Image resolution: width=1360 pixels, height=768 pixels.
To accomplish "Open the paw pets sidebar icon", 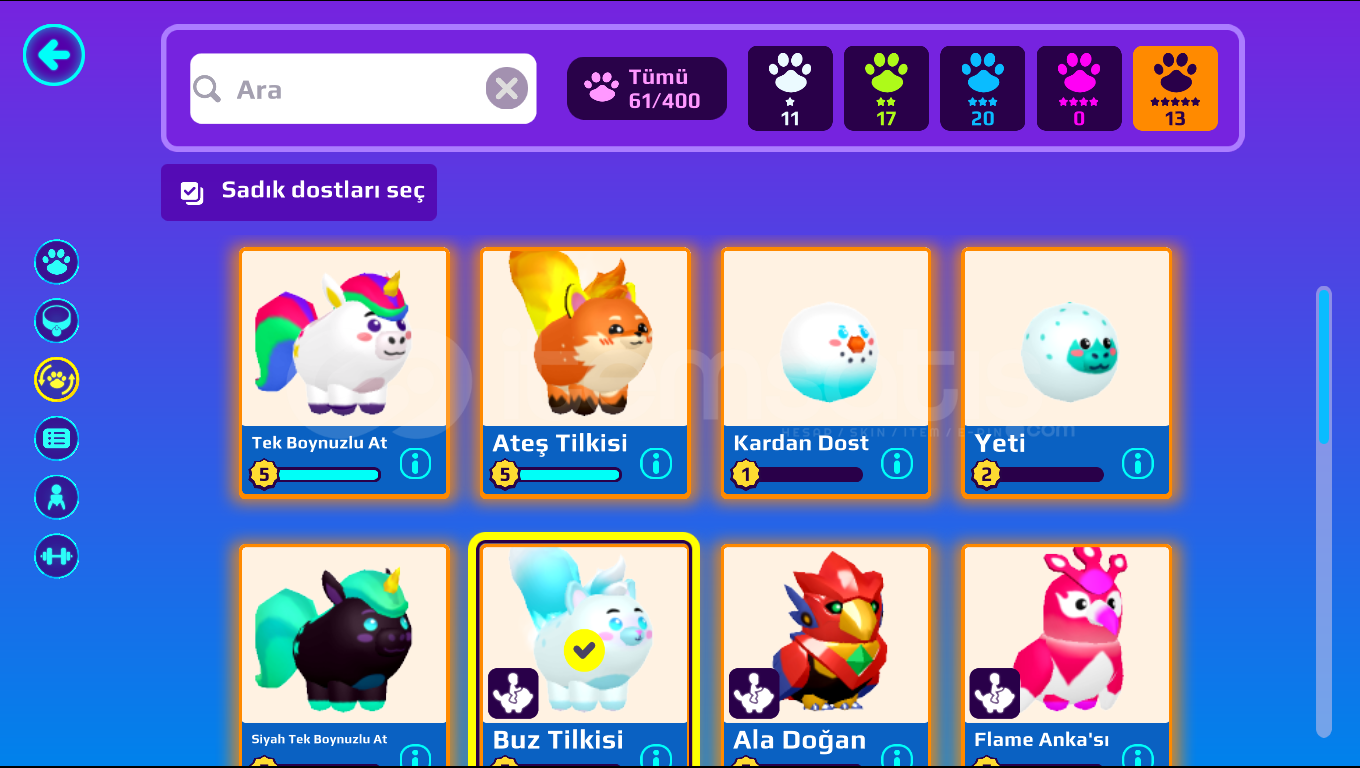I will click(57, 262).
